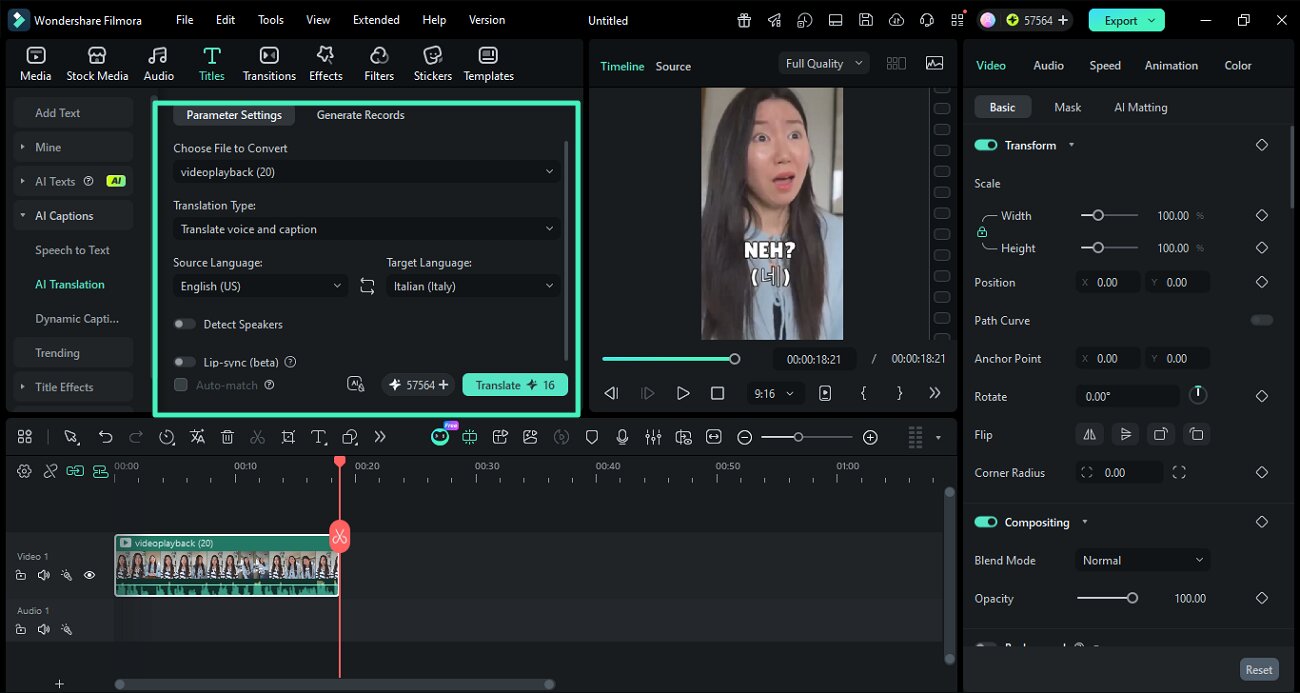The image size is (1300, 693).
Task: Open the Transitions panel
Action: coord(269,64)
